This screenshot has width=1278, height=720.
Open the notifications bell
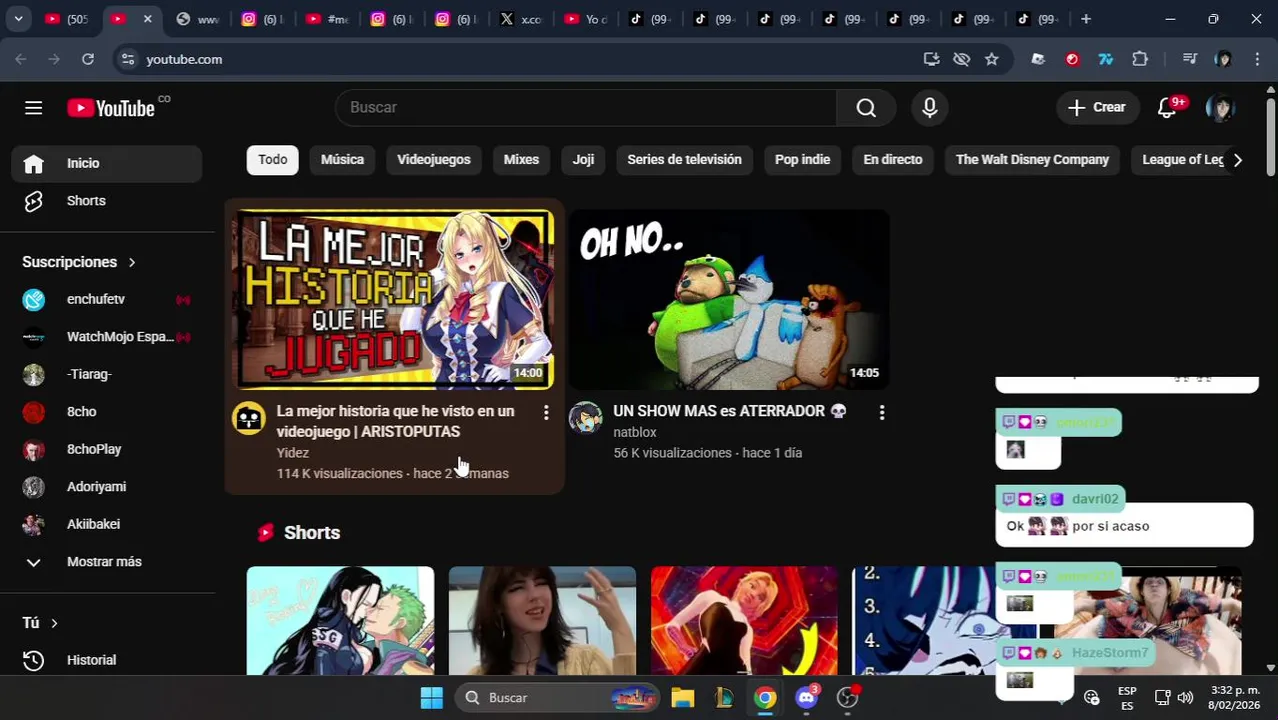[1167, 108]
